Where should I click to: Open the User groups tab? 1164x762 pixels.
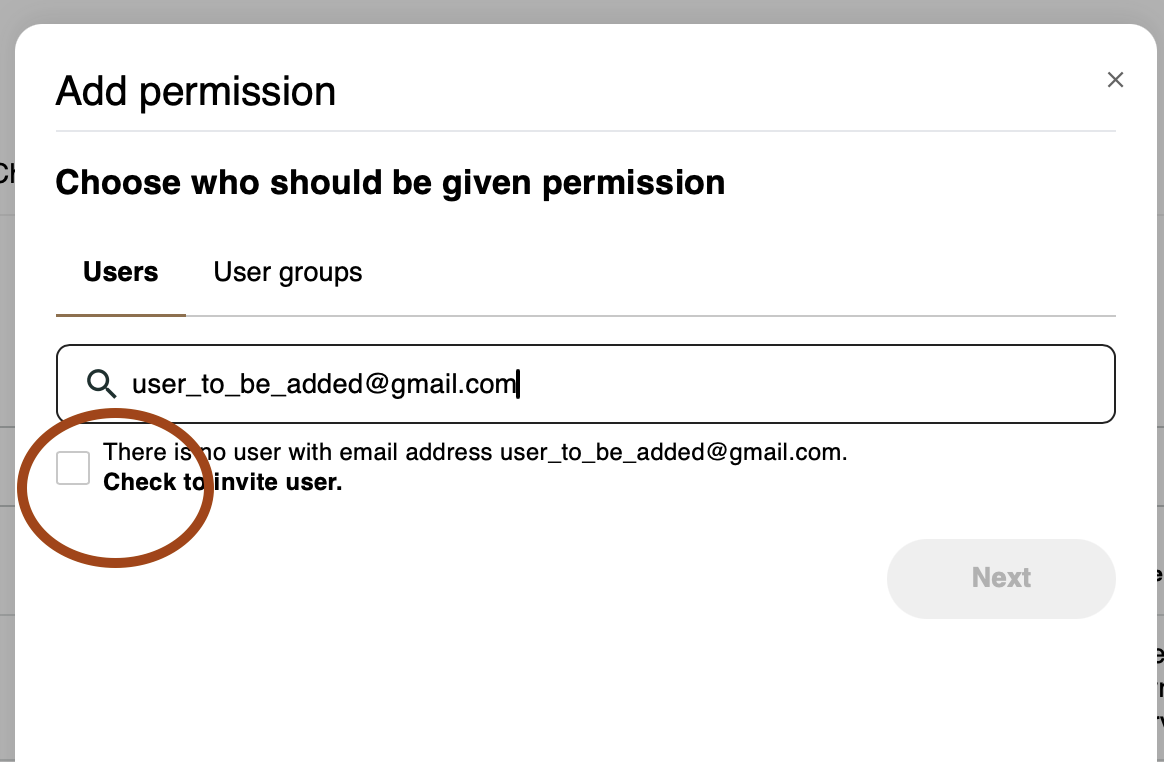click(x=288, y=272)
